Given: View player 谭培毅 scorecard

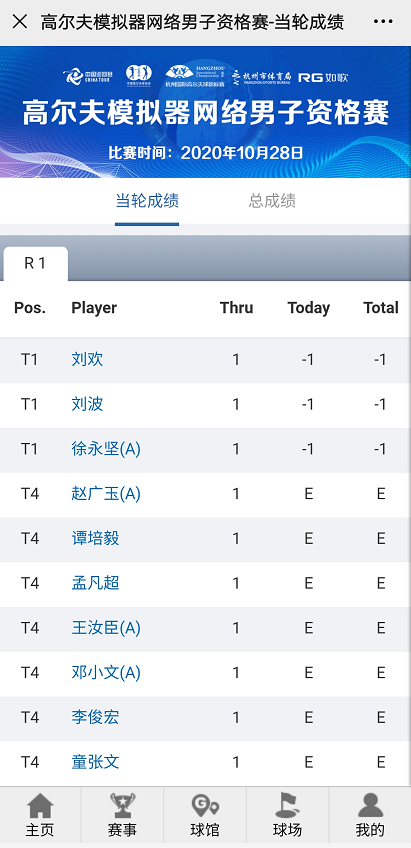Looking at the screenshot, I should coord(95,538).
